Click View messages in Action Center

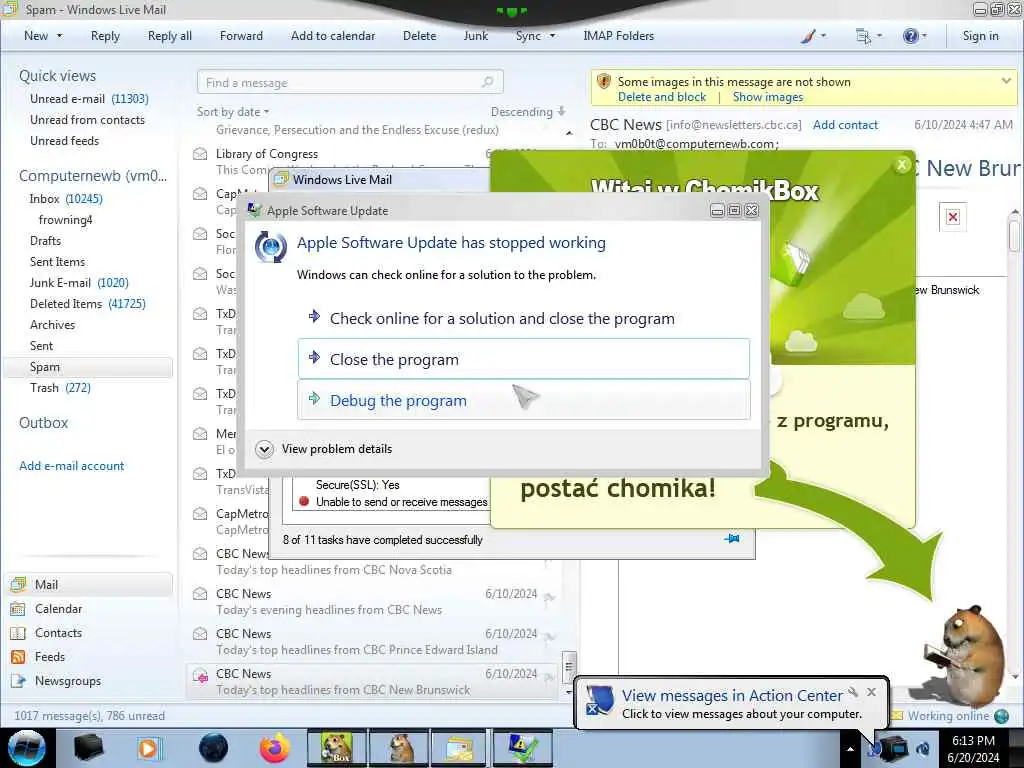[732, 696]
